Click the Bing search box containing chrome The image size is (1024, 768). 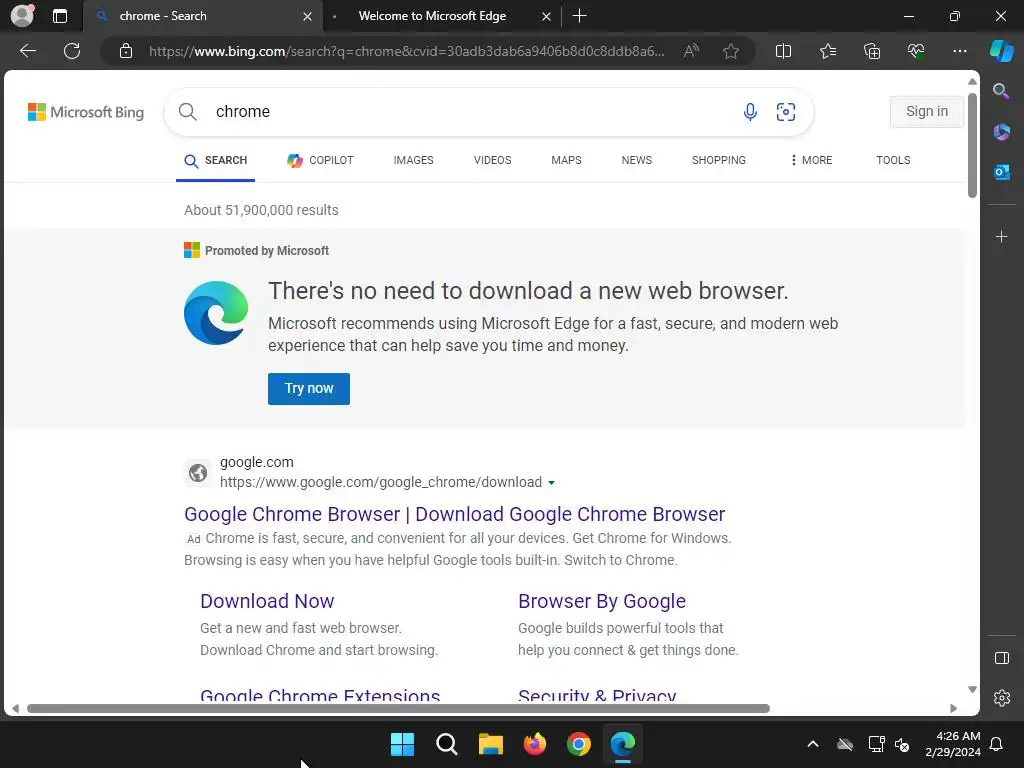tap(488, 112)
